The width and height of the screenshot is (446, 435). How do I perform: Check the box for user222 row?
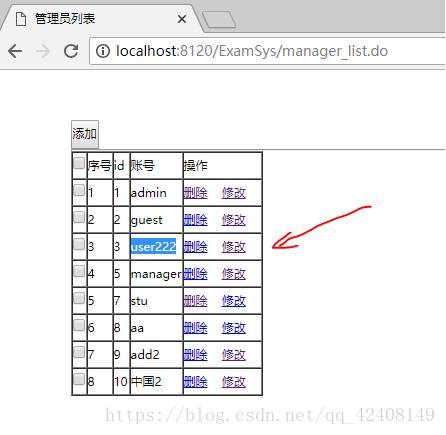click(x=79, y=244)
